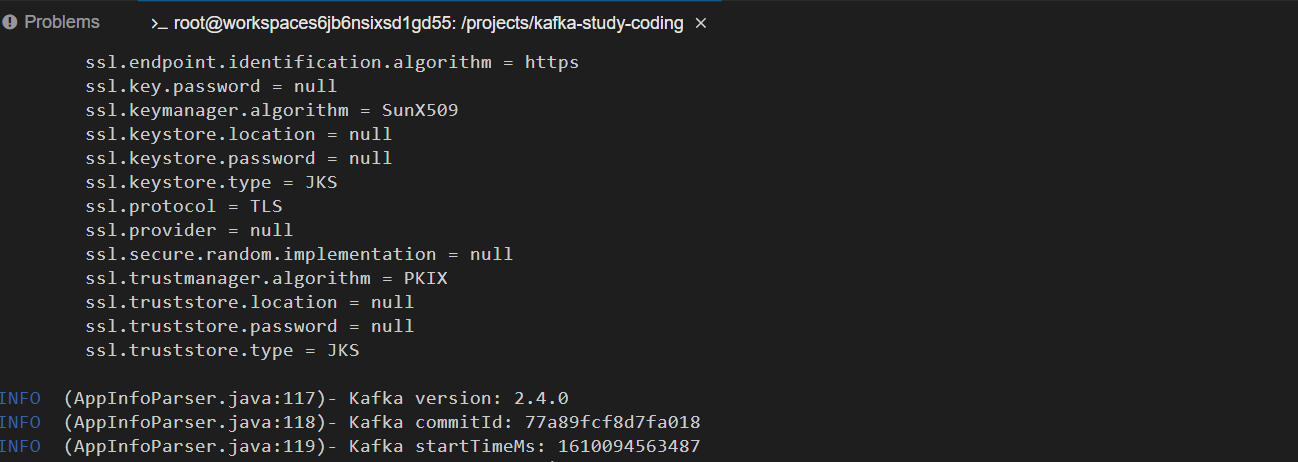Click the ssl.protocol = TLS line
The height and width of the screenshot is (462, 1298).
point(184,206)
